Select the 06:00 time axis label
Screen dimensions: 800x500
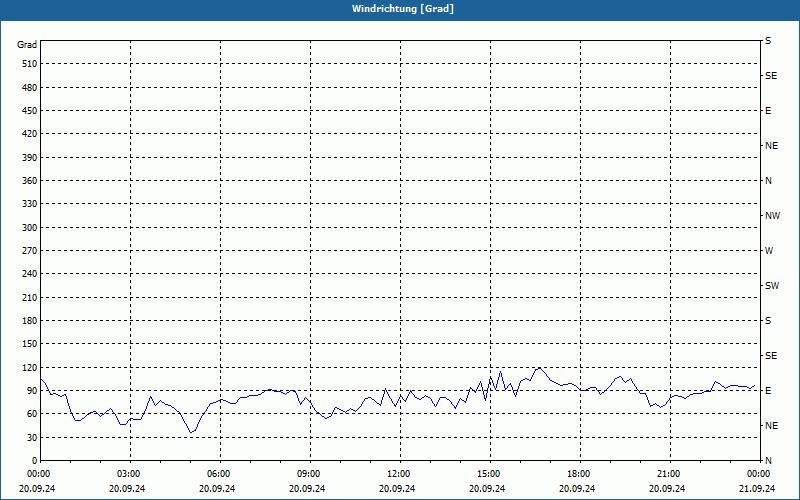click(217, 474)
